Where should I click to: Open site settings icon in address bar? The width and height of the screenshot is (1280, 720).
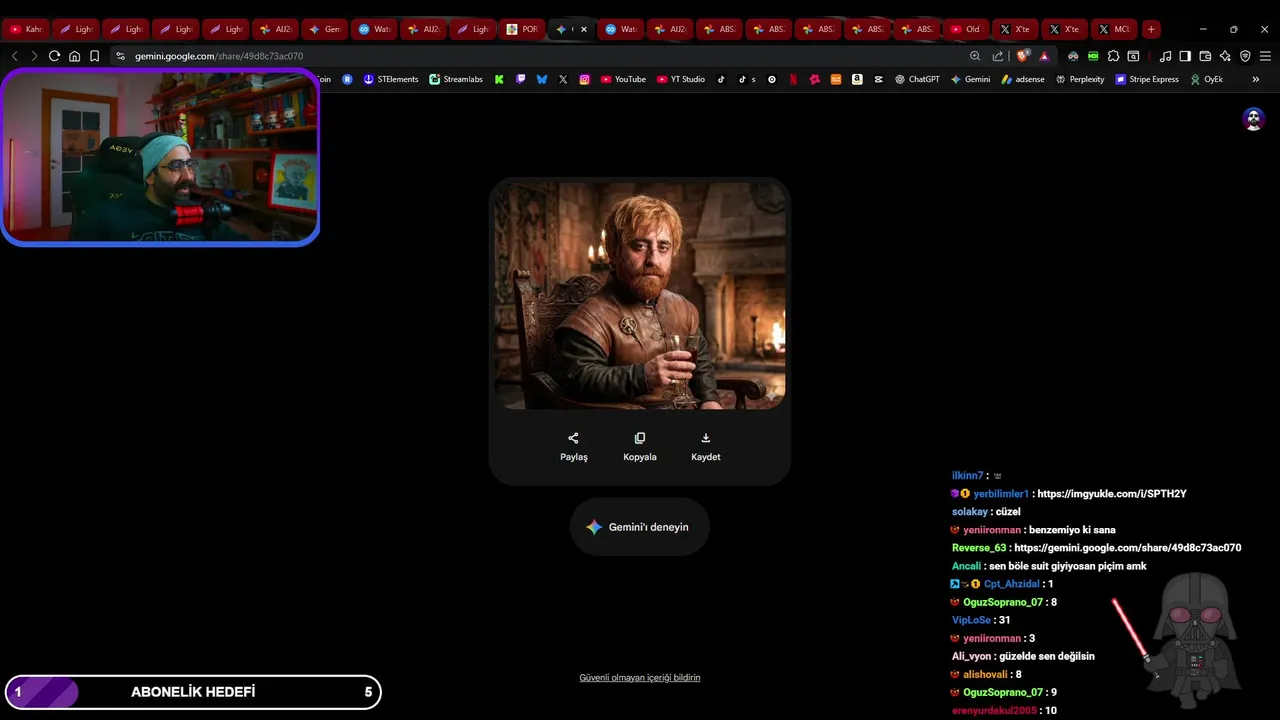tap(120, 56)
